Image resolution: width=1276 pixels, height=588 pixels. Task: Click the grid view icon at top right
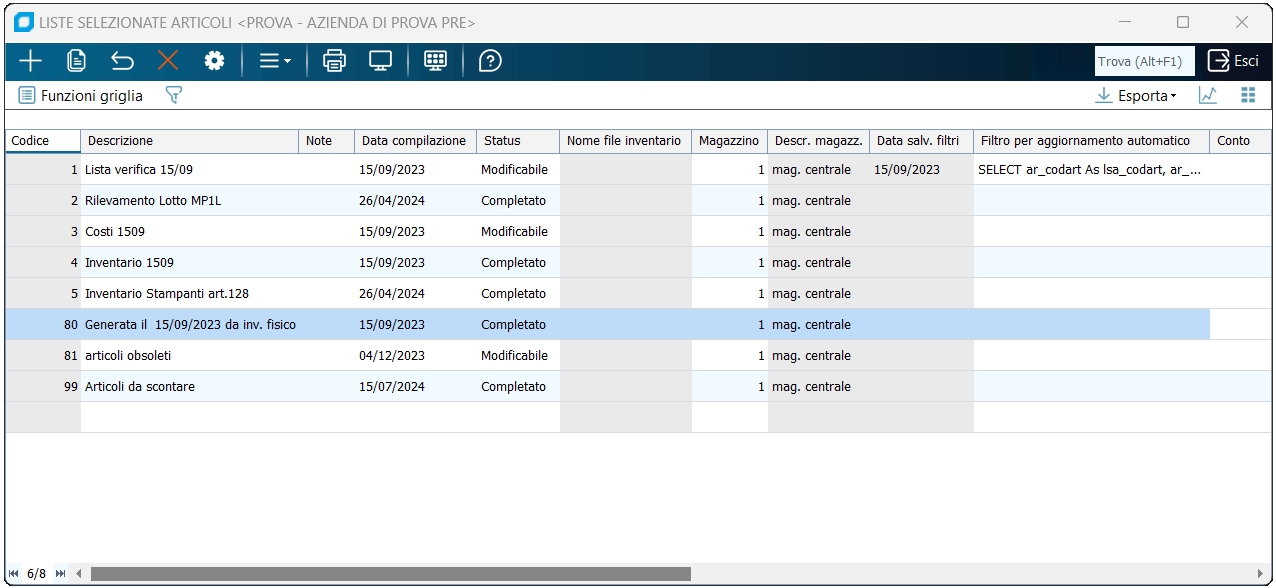(x=1248, y=96)
